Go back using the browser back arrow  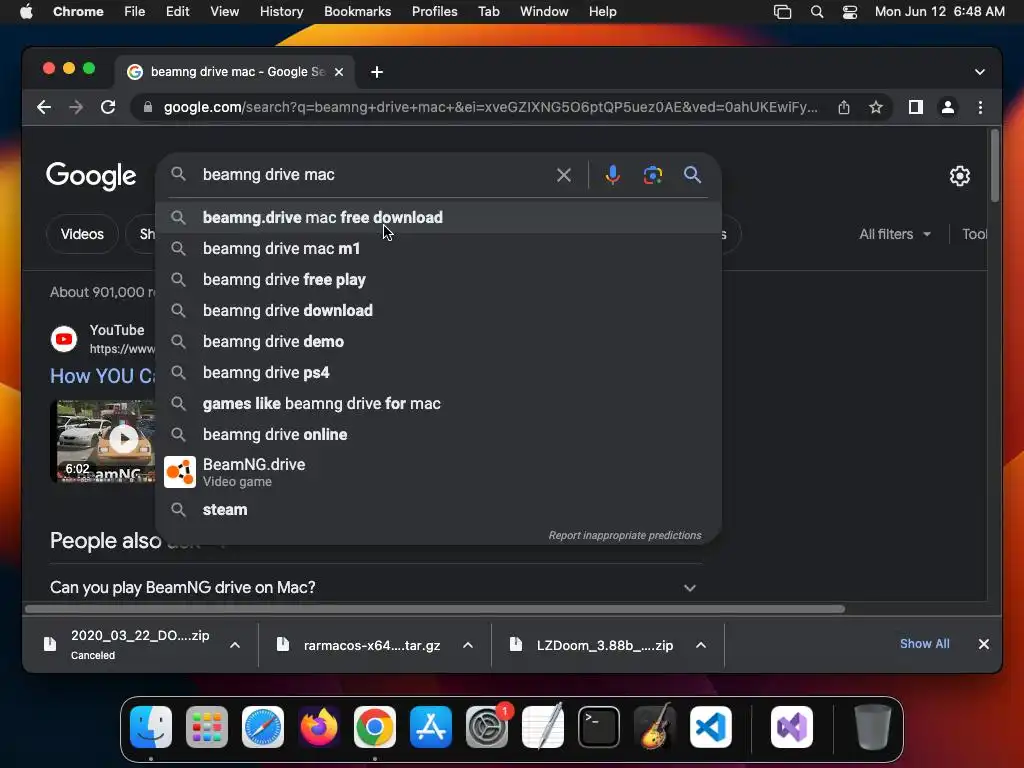[44, 107]
